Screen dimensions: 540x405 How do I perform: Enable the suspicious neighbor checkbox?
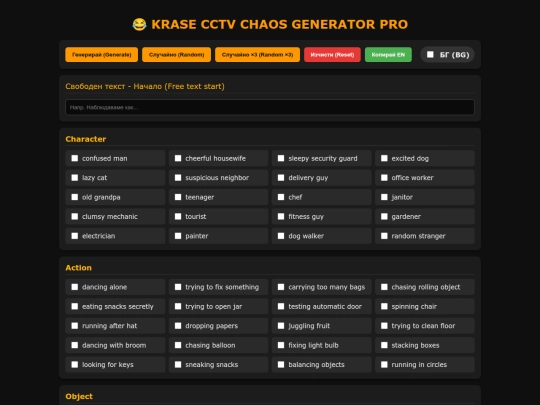click(178, 177)
